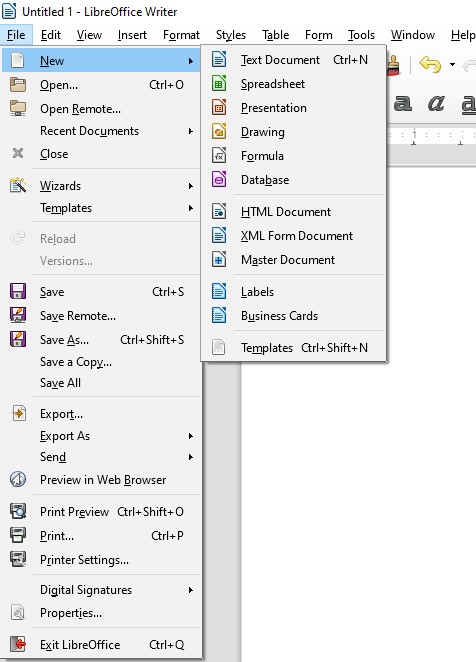Expand the Wizards submenu arrow
This screenshot has height=662, width=476.
coord(191,186)
